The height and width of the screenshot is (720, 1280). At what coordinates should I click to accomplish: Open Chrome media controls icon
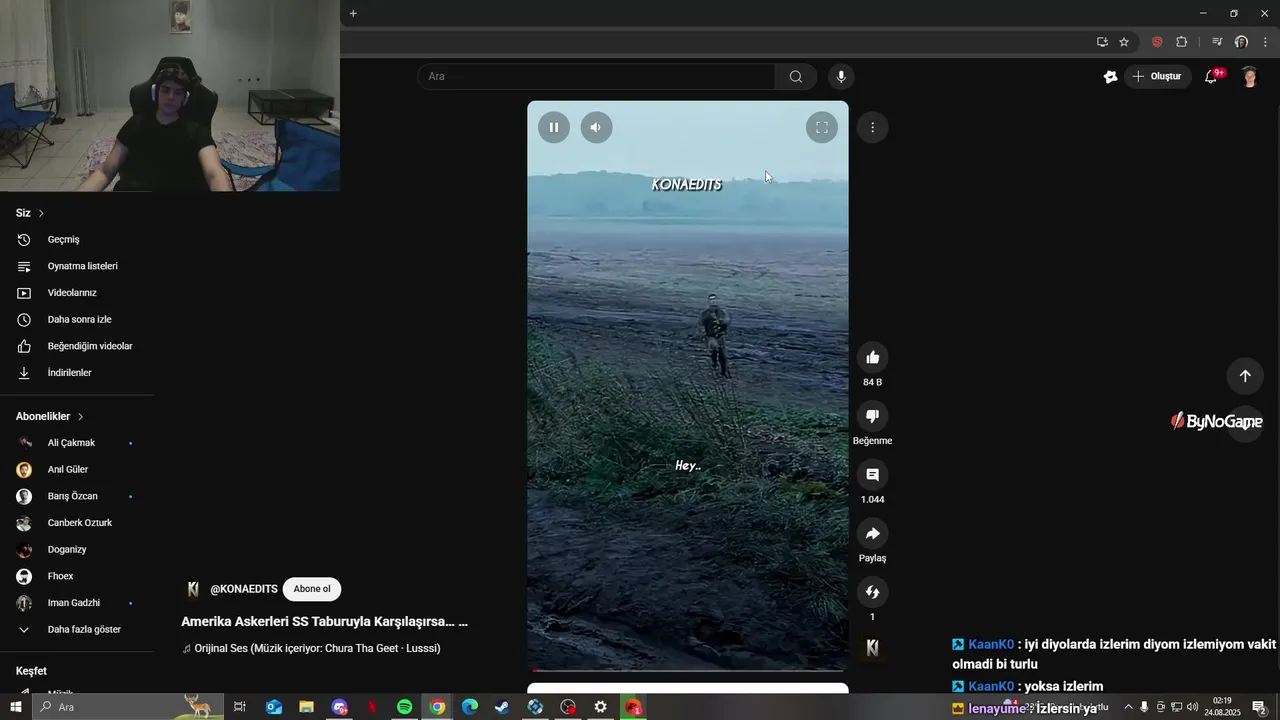coord(1217,42)
